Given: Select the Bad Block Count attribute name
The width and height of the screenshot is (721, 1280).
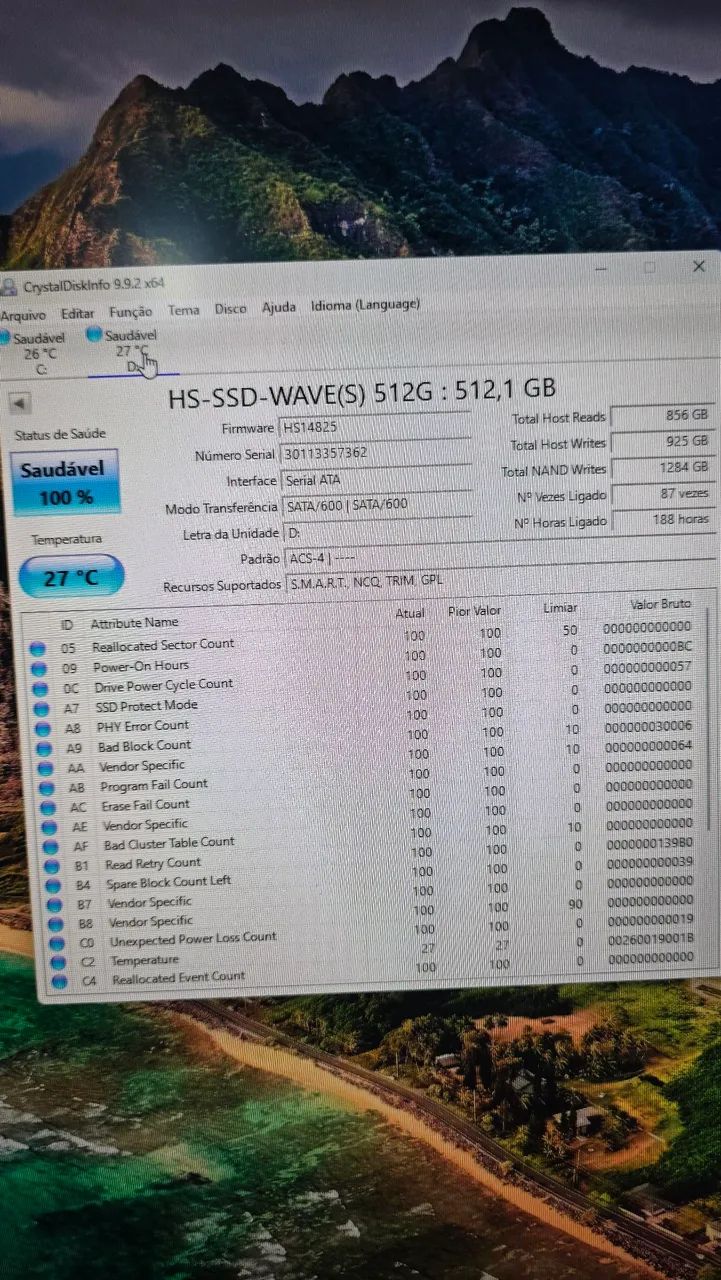Looking at the screenshot, I should (145, 746).
